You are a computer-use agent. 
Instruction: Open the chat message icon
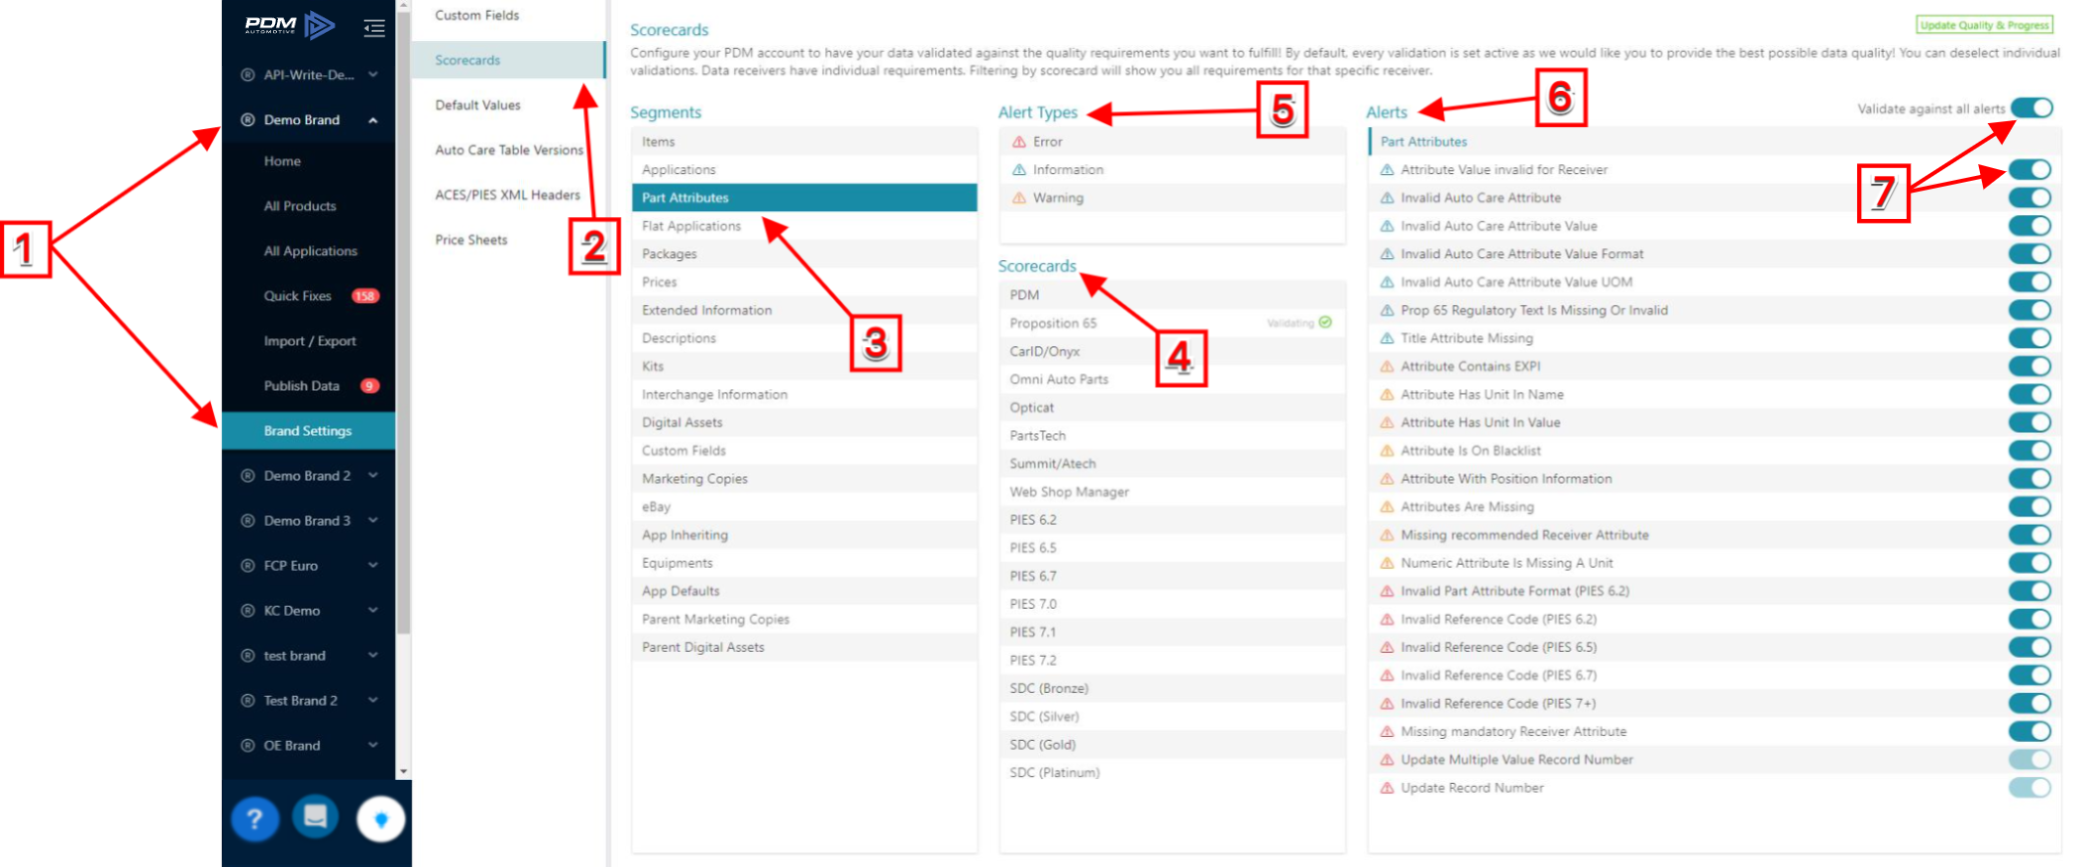tap(316, 817)
